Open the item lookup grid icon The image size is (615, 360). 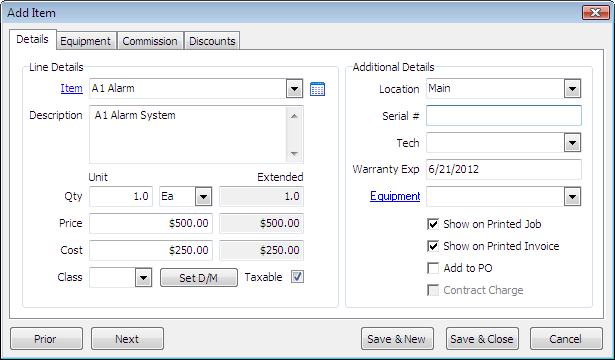[x=317, y=89]
